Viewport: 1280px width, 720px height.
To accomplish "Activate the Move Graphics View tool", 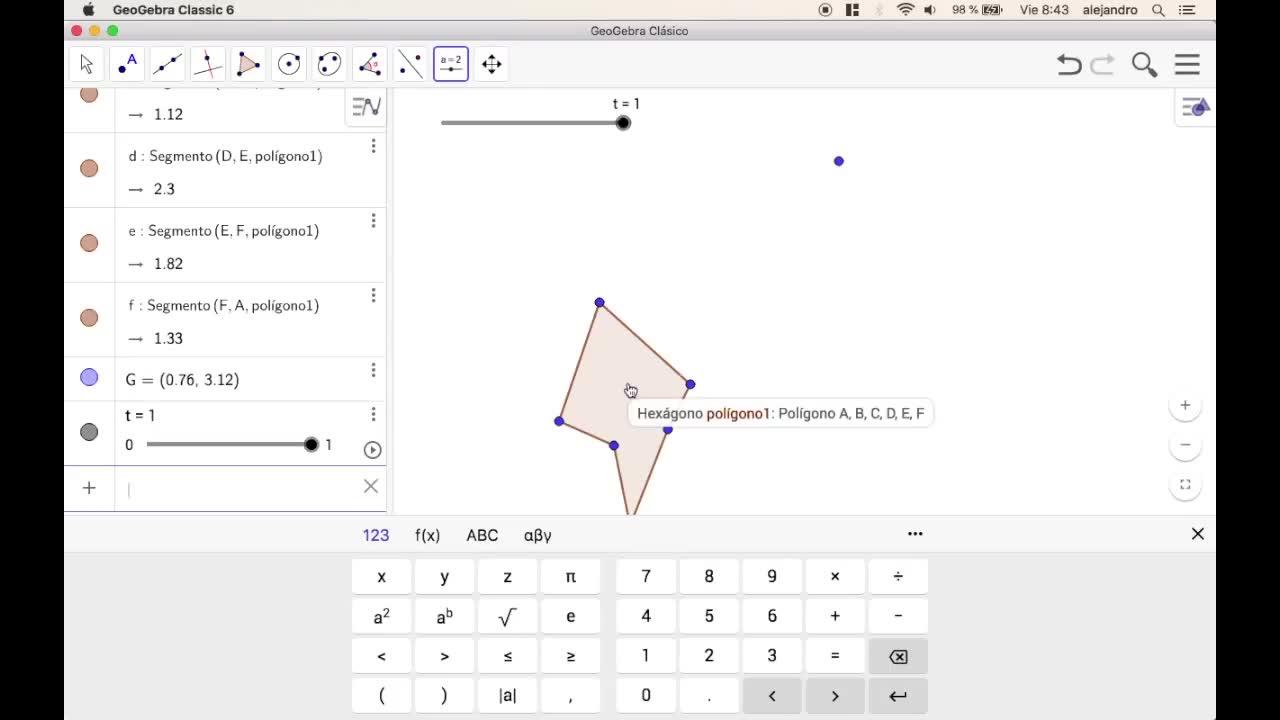I will click(491, 64).
